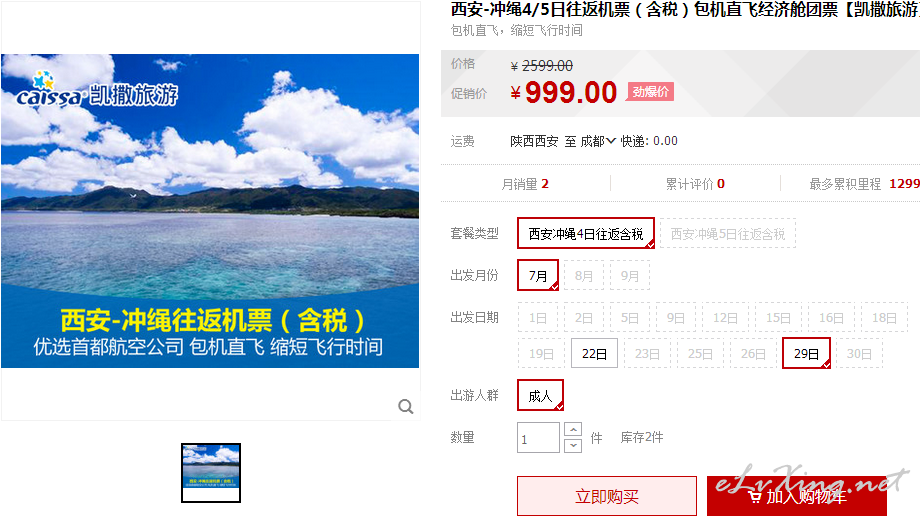Screen dimensions: 920x516
Task: Select traveler type 成人
Action: (x=540, y=395)
